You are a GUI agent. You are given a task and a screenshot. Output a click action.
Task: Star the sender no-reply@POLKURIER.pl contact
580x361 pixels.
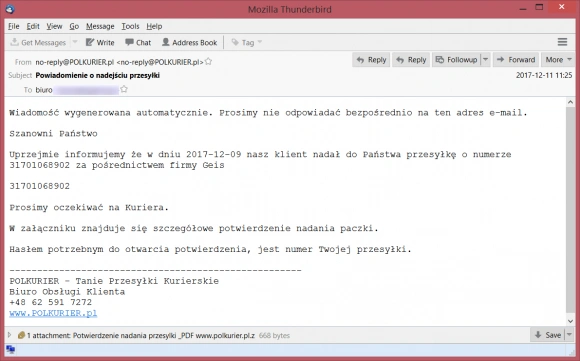(x=209, y=61)
